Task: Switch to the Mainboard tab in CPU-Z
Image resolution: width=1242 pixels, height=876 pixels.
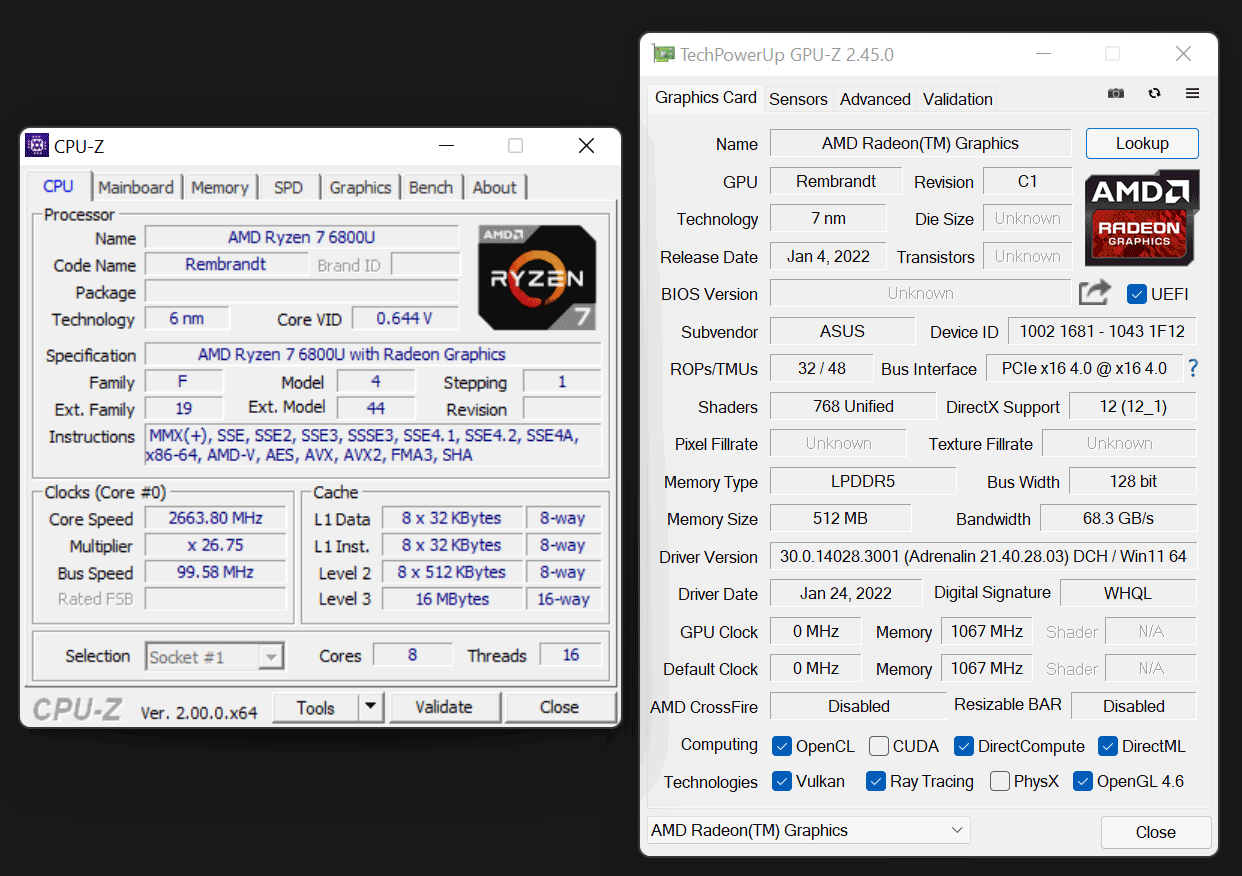Action: pos(136,187)
